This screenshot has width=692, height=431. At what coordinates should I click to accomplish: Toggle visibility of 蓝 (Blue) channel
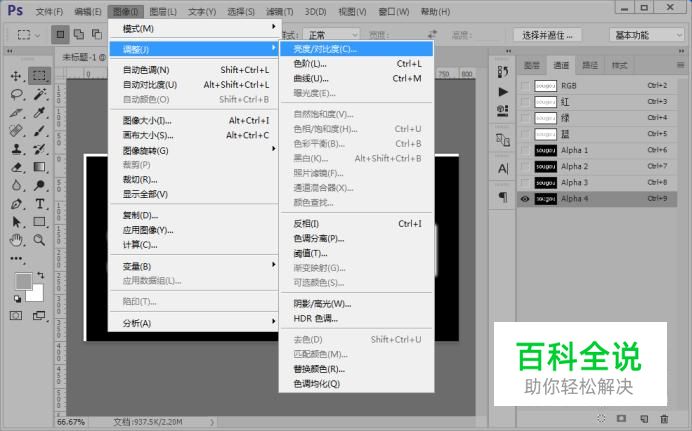pos(525,134)
